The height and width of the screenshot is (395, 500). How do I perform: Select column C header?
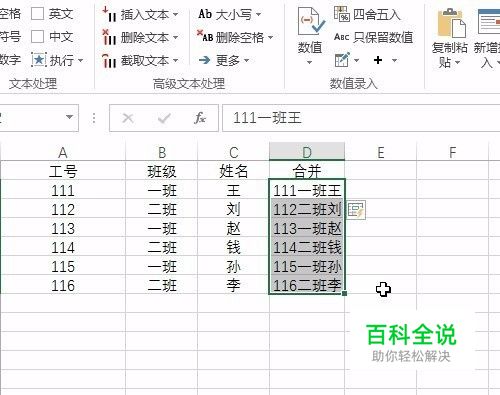[x=234, y=152]
